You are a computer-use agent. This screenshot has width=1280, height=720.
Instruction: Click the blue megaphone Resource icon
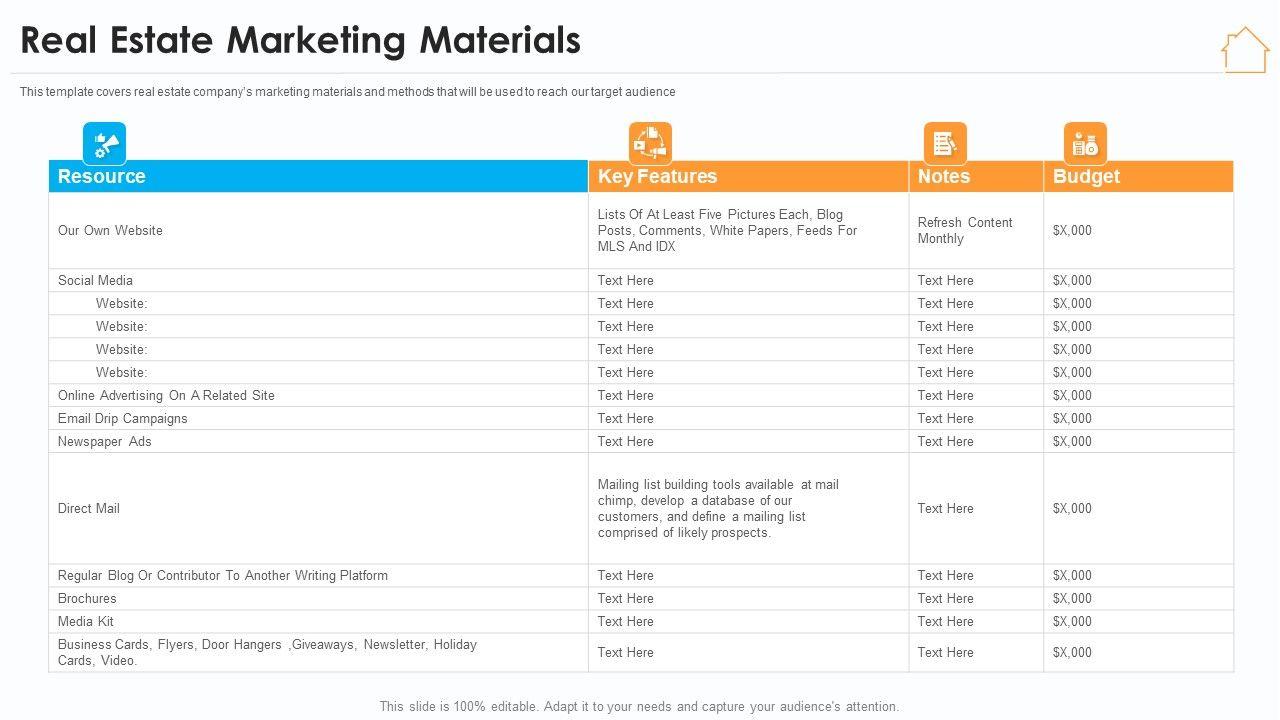pos(104,143)
